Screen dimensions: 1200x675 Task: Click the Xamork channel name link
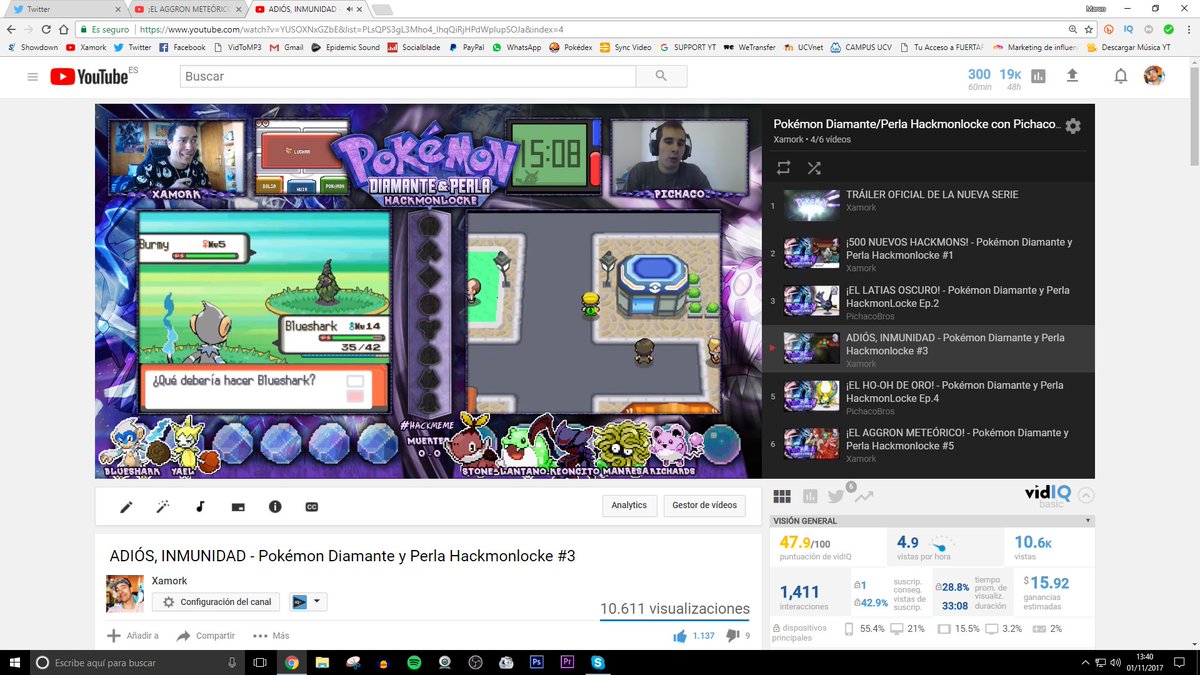tap(169, 581)
